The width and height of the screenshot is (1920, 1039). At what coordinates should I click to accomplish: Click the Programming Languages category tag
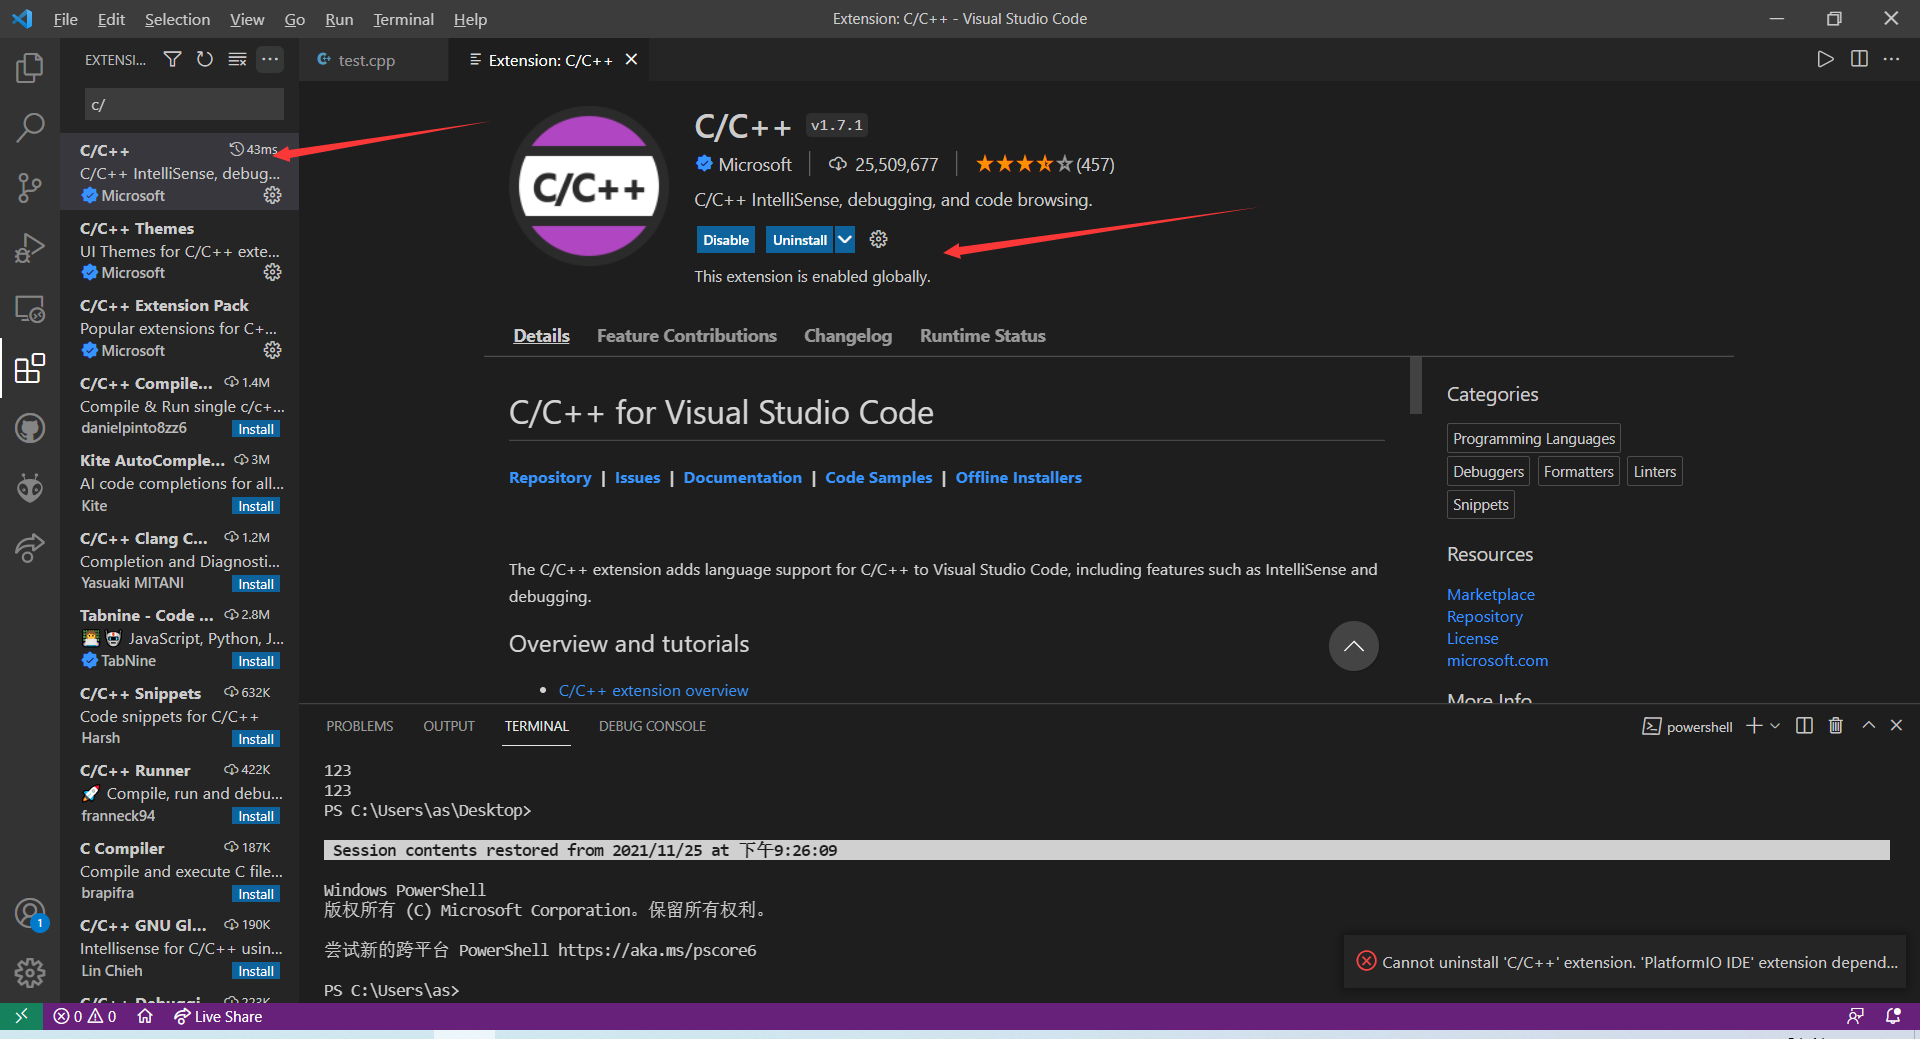1534,438
